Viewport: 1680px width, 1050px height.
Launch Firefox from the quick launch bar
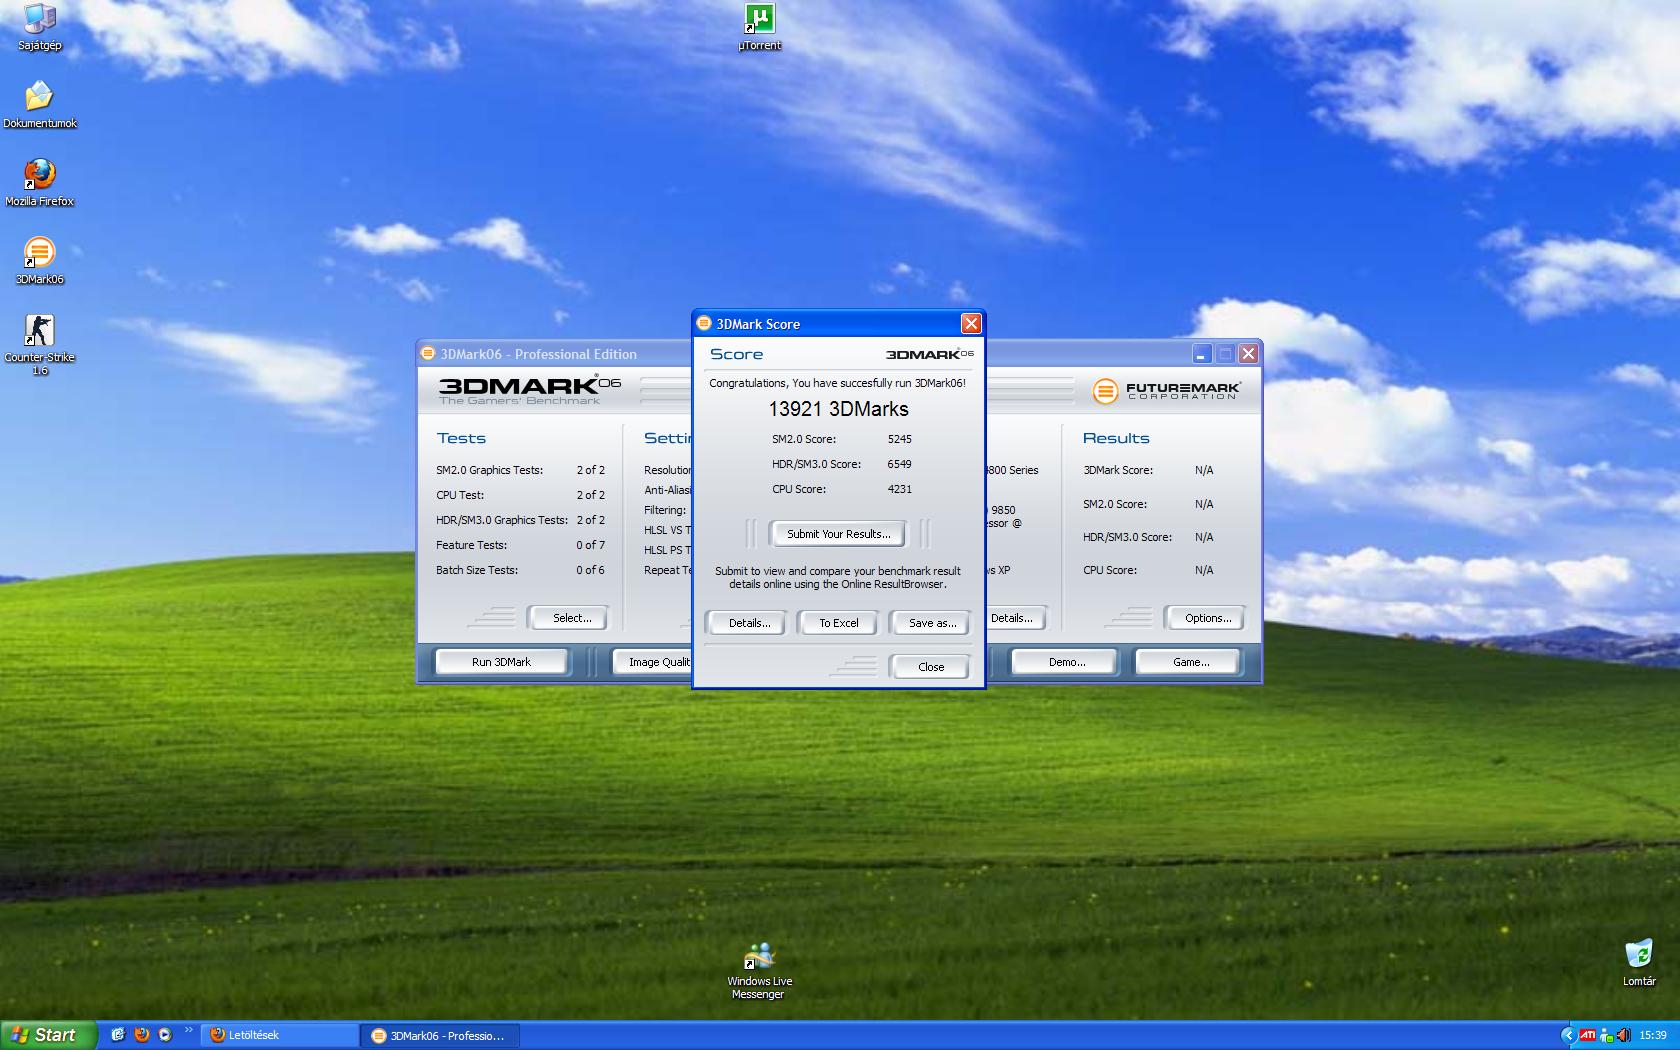pyautogui.click(x=142, y=1035)
